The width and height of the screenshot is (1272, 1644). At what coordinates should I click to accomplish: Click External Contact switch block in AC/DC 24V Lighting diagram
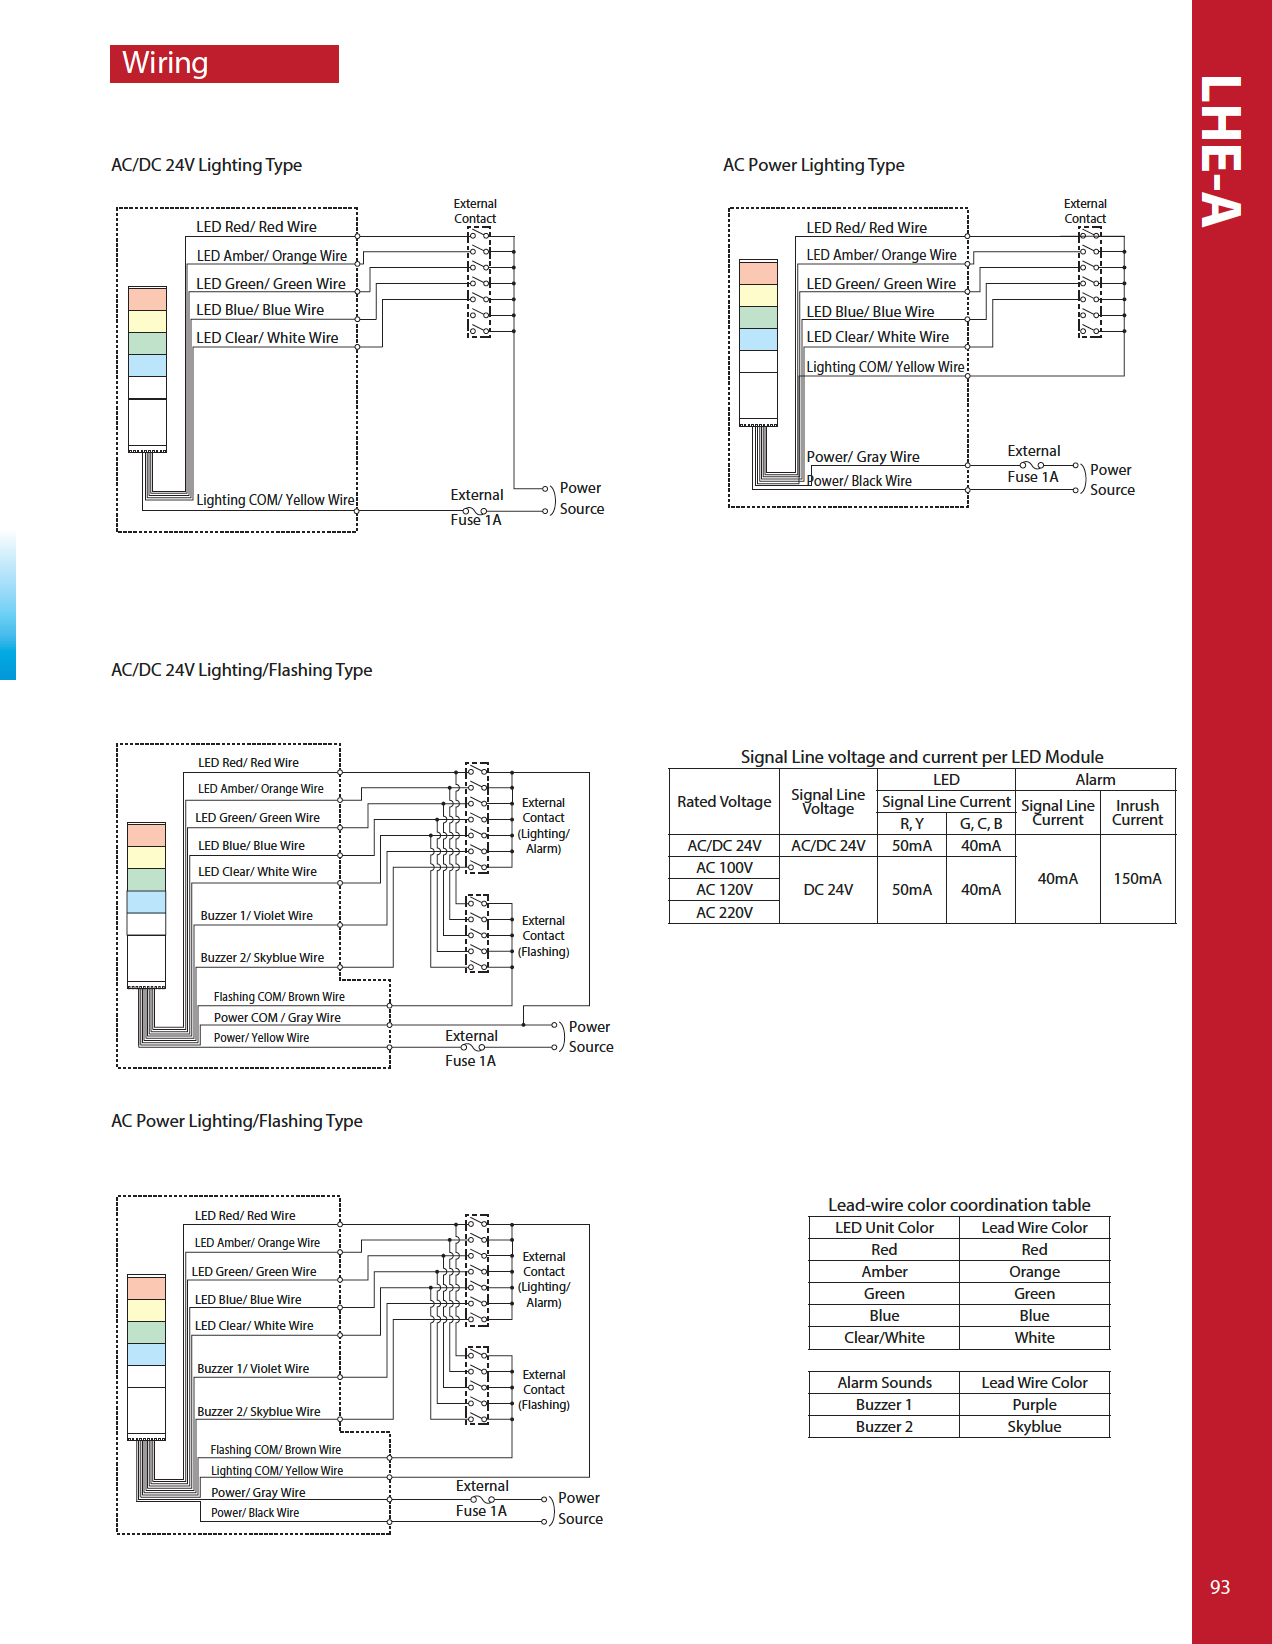click(479, 283)
